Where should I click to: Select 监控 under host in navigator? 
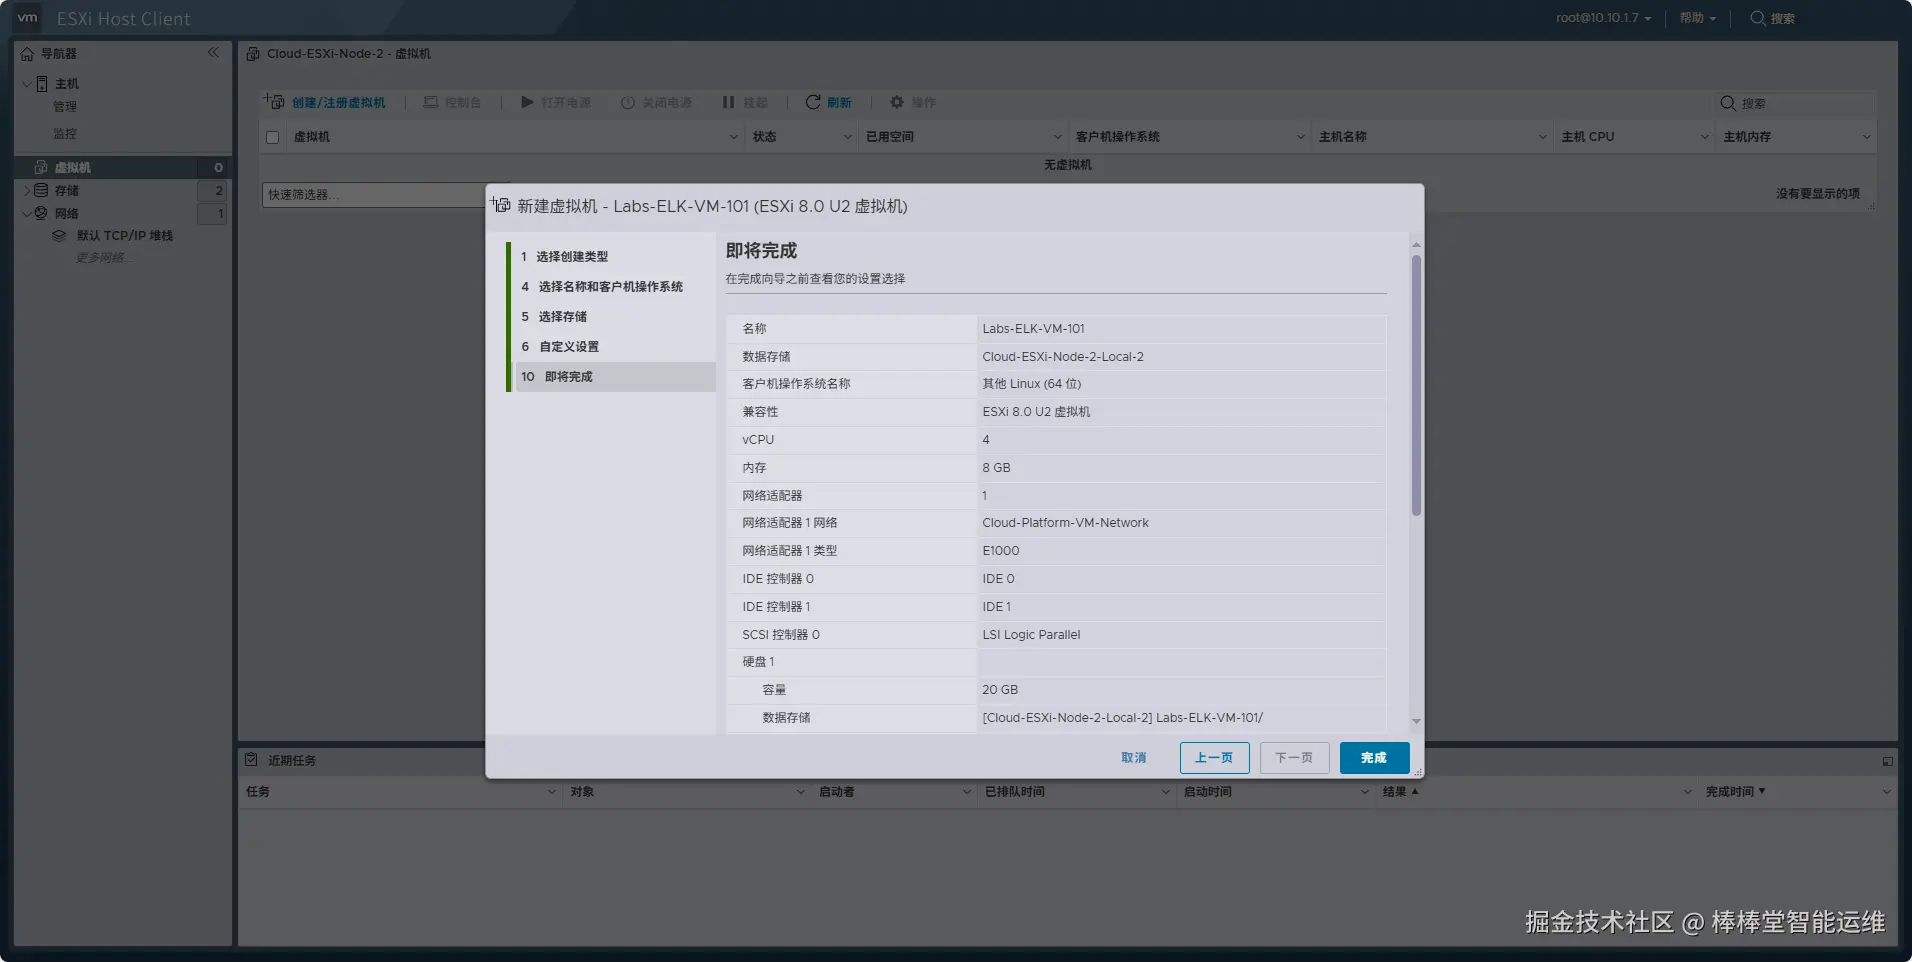tap(65, 134)
